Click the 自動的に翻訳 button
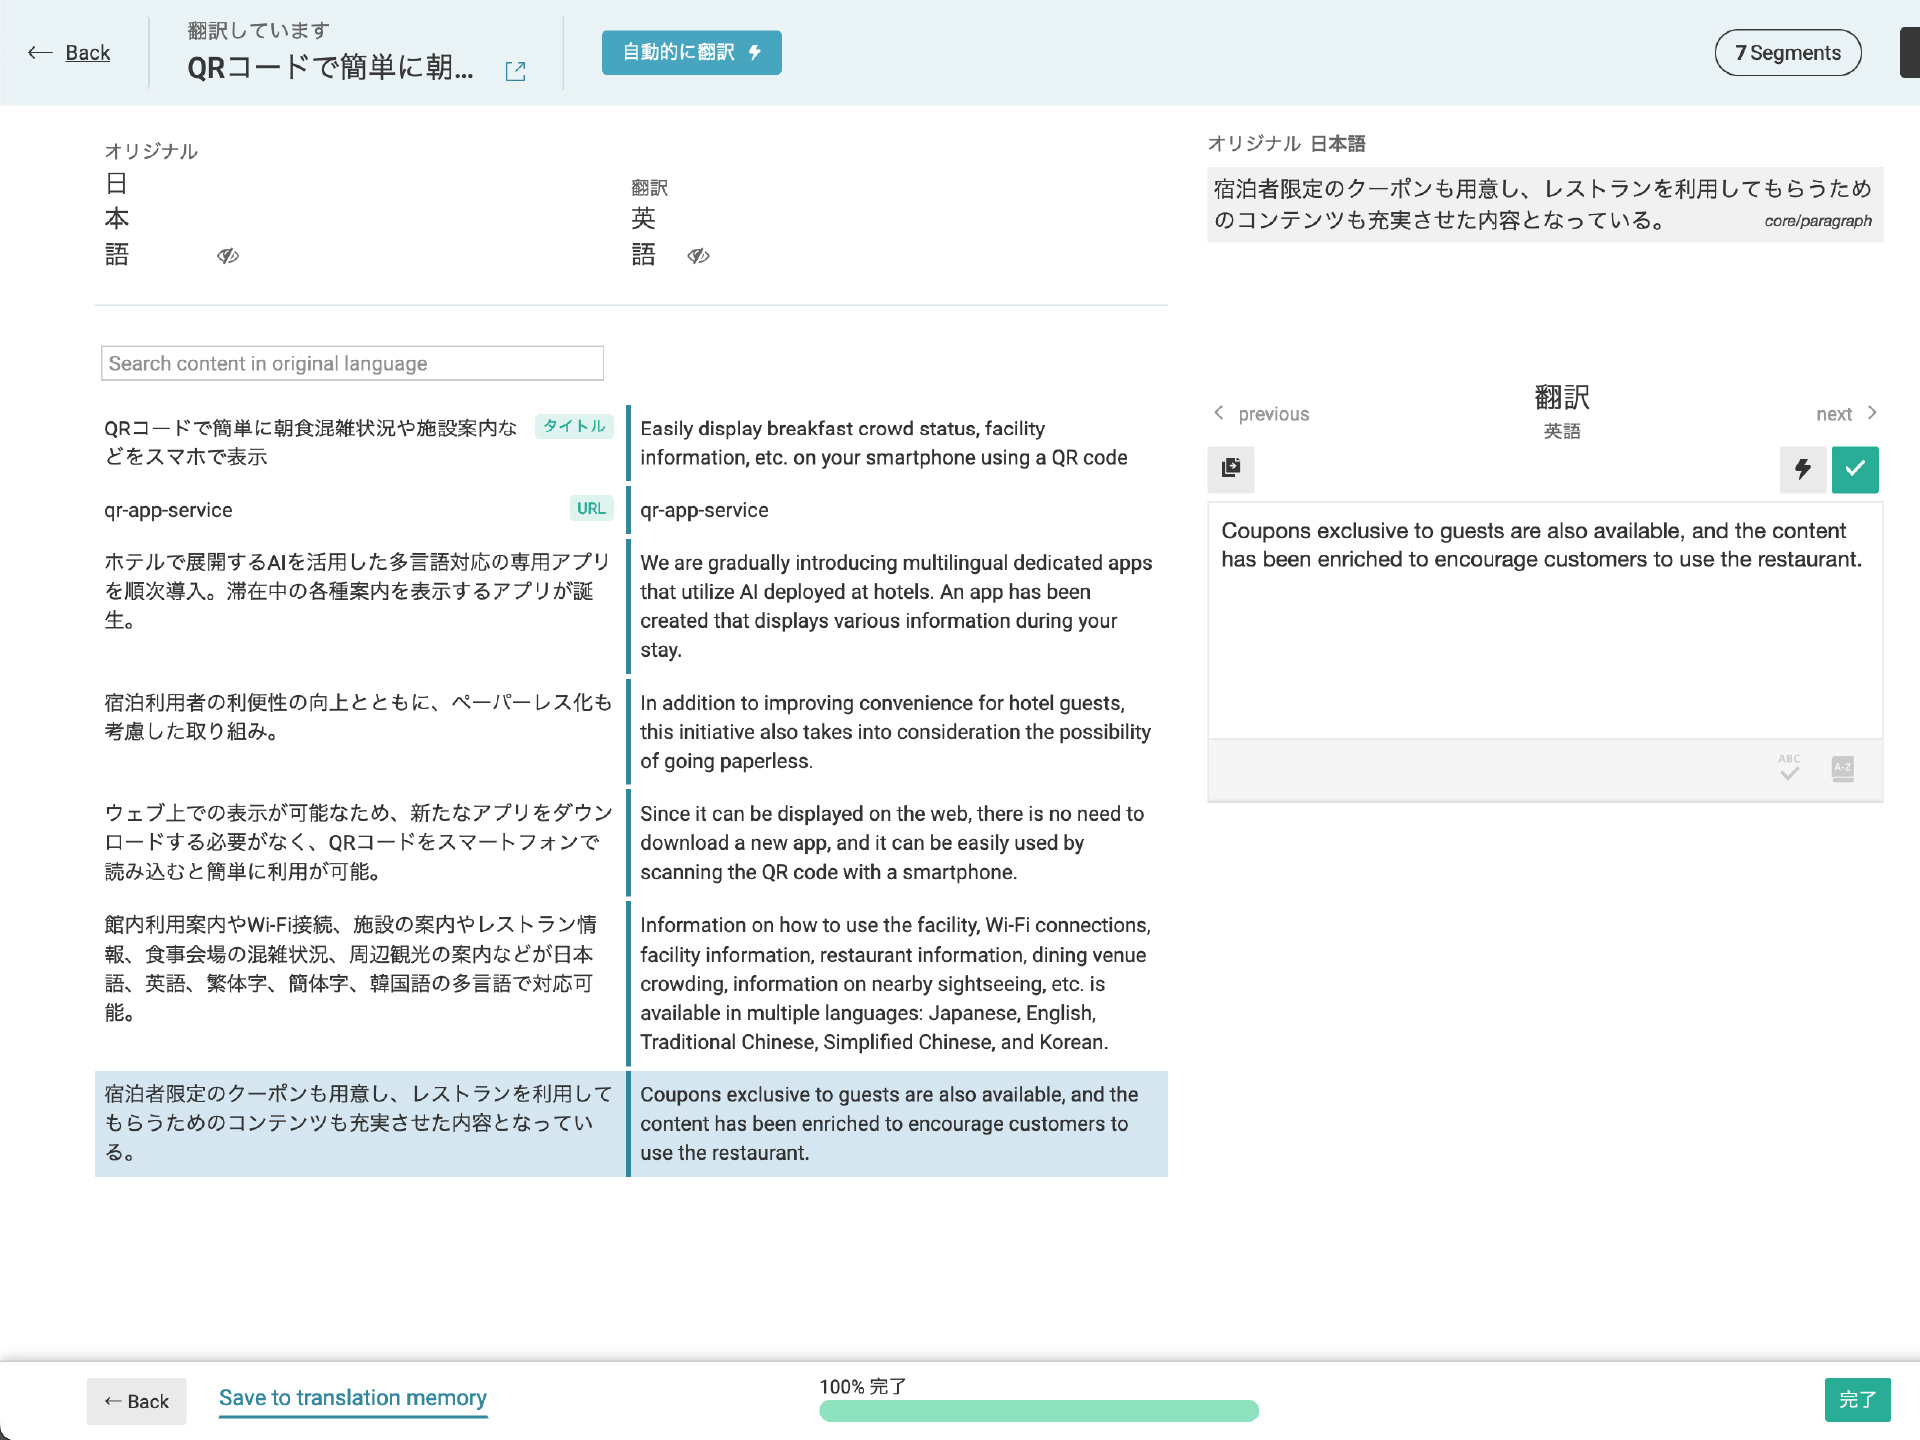Viewport: 1920px width, 1440px height. pyautogui.click(x=691, y=53)
